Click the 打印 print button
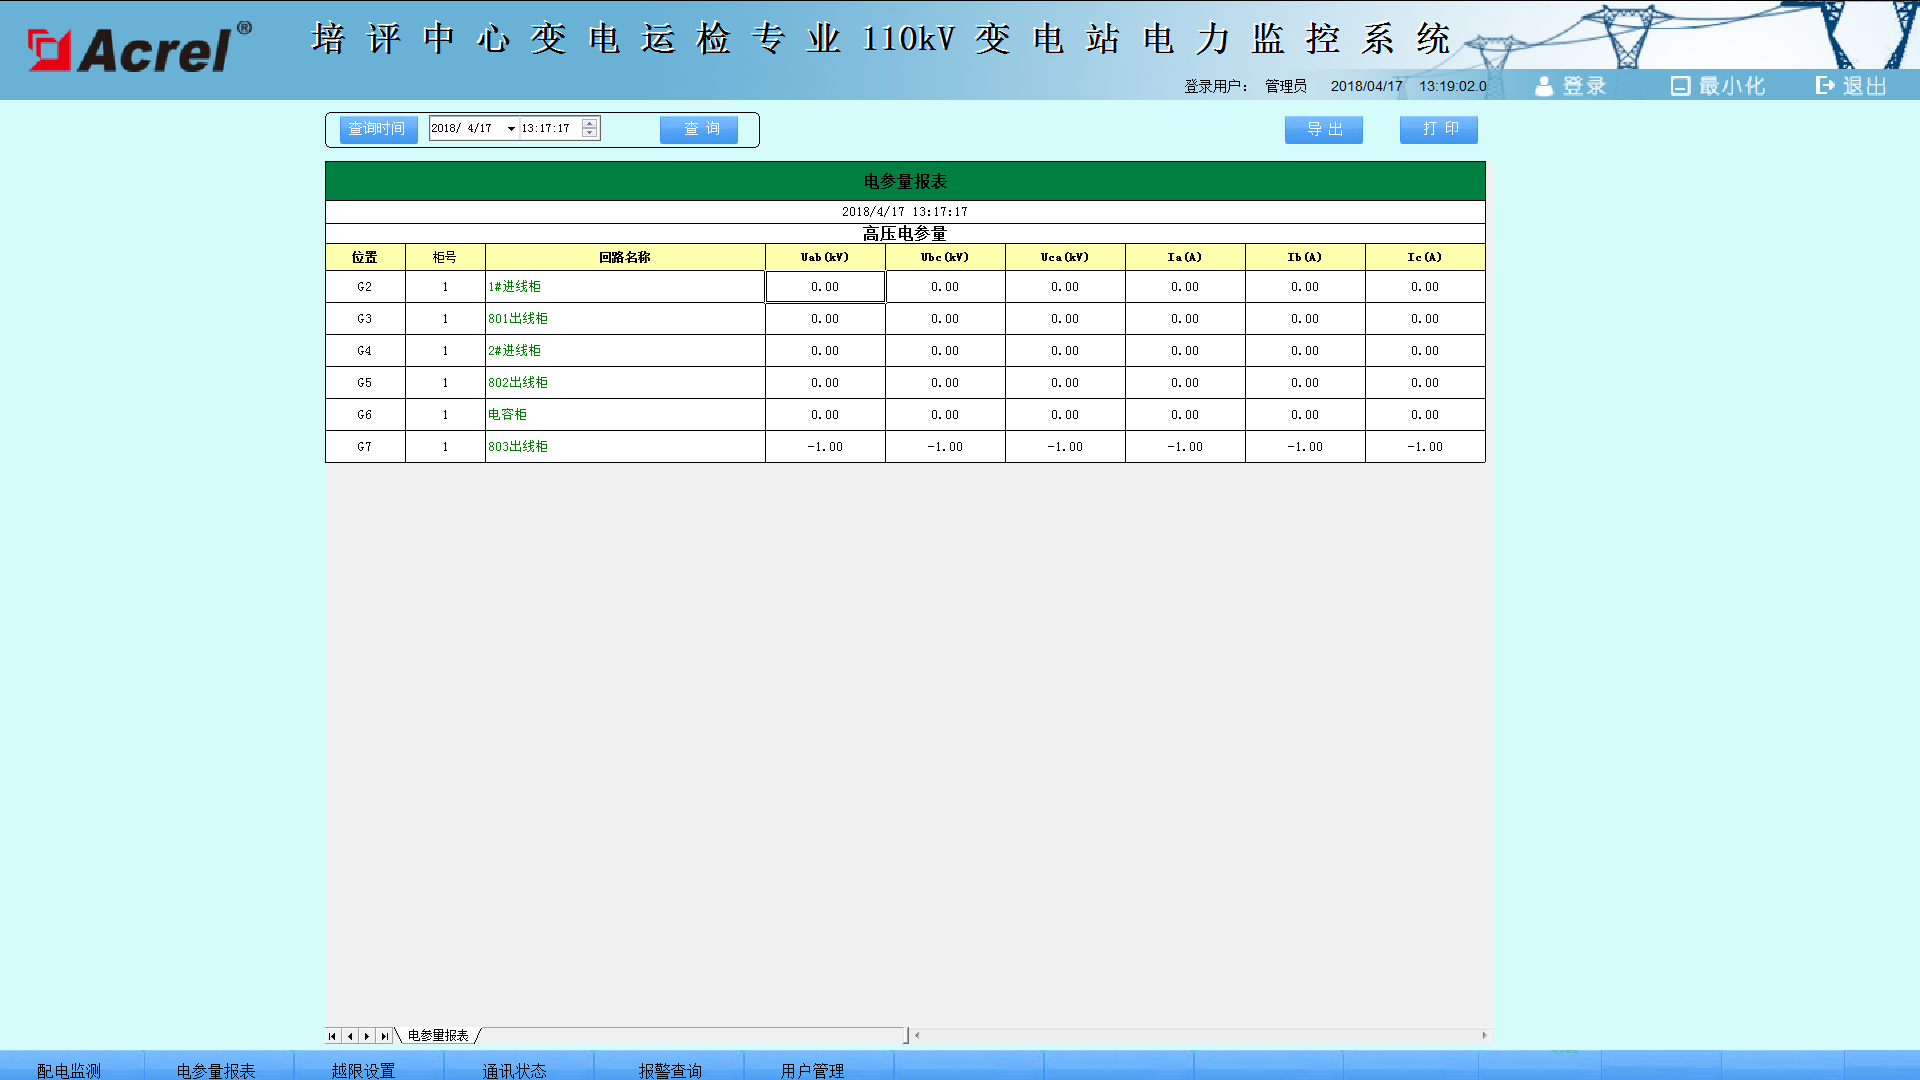Image resolution: width=1920 pixels, height=1080 pixels. pyautogui.click(x=1438, y=129)
